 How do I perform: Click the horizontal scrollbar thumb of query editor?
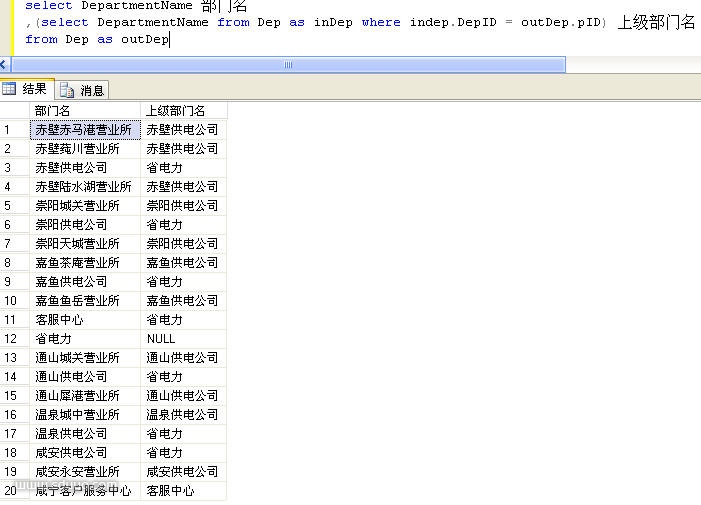click(x=288, y=65)
